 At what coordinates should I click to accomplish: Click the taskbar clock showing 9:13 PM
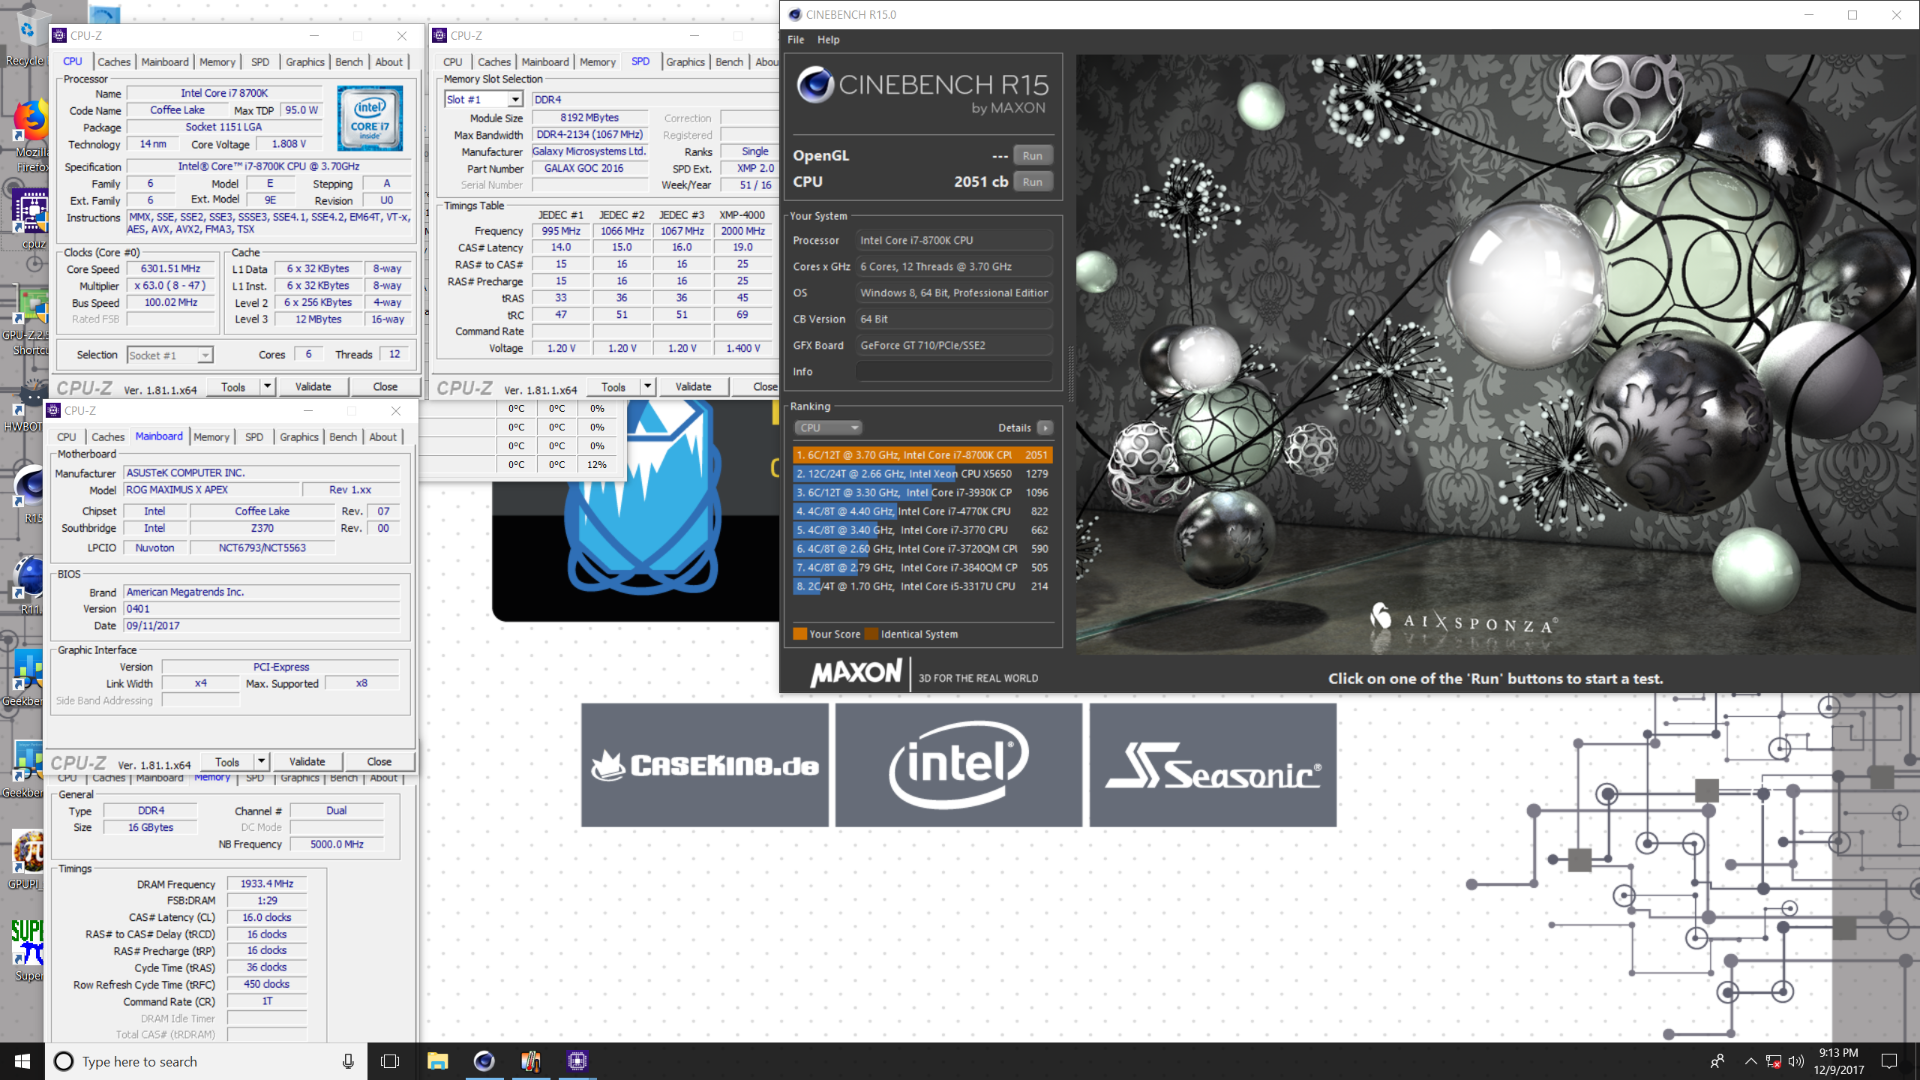[x=1839, y=1061]
